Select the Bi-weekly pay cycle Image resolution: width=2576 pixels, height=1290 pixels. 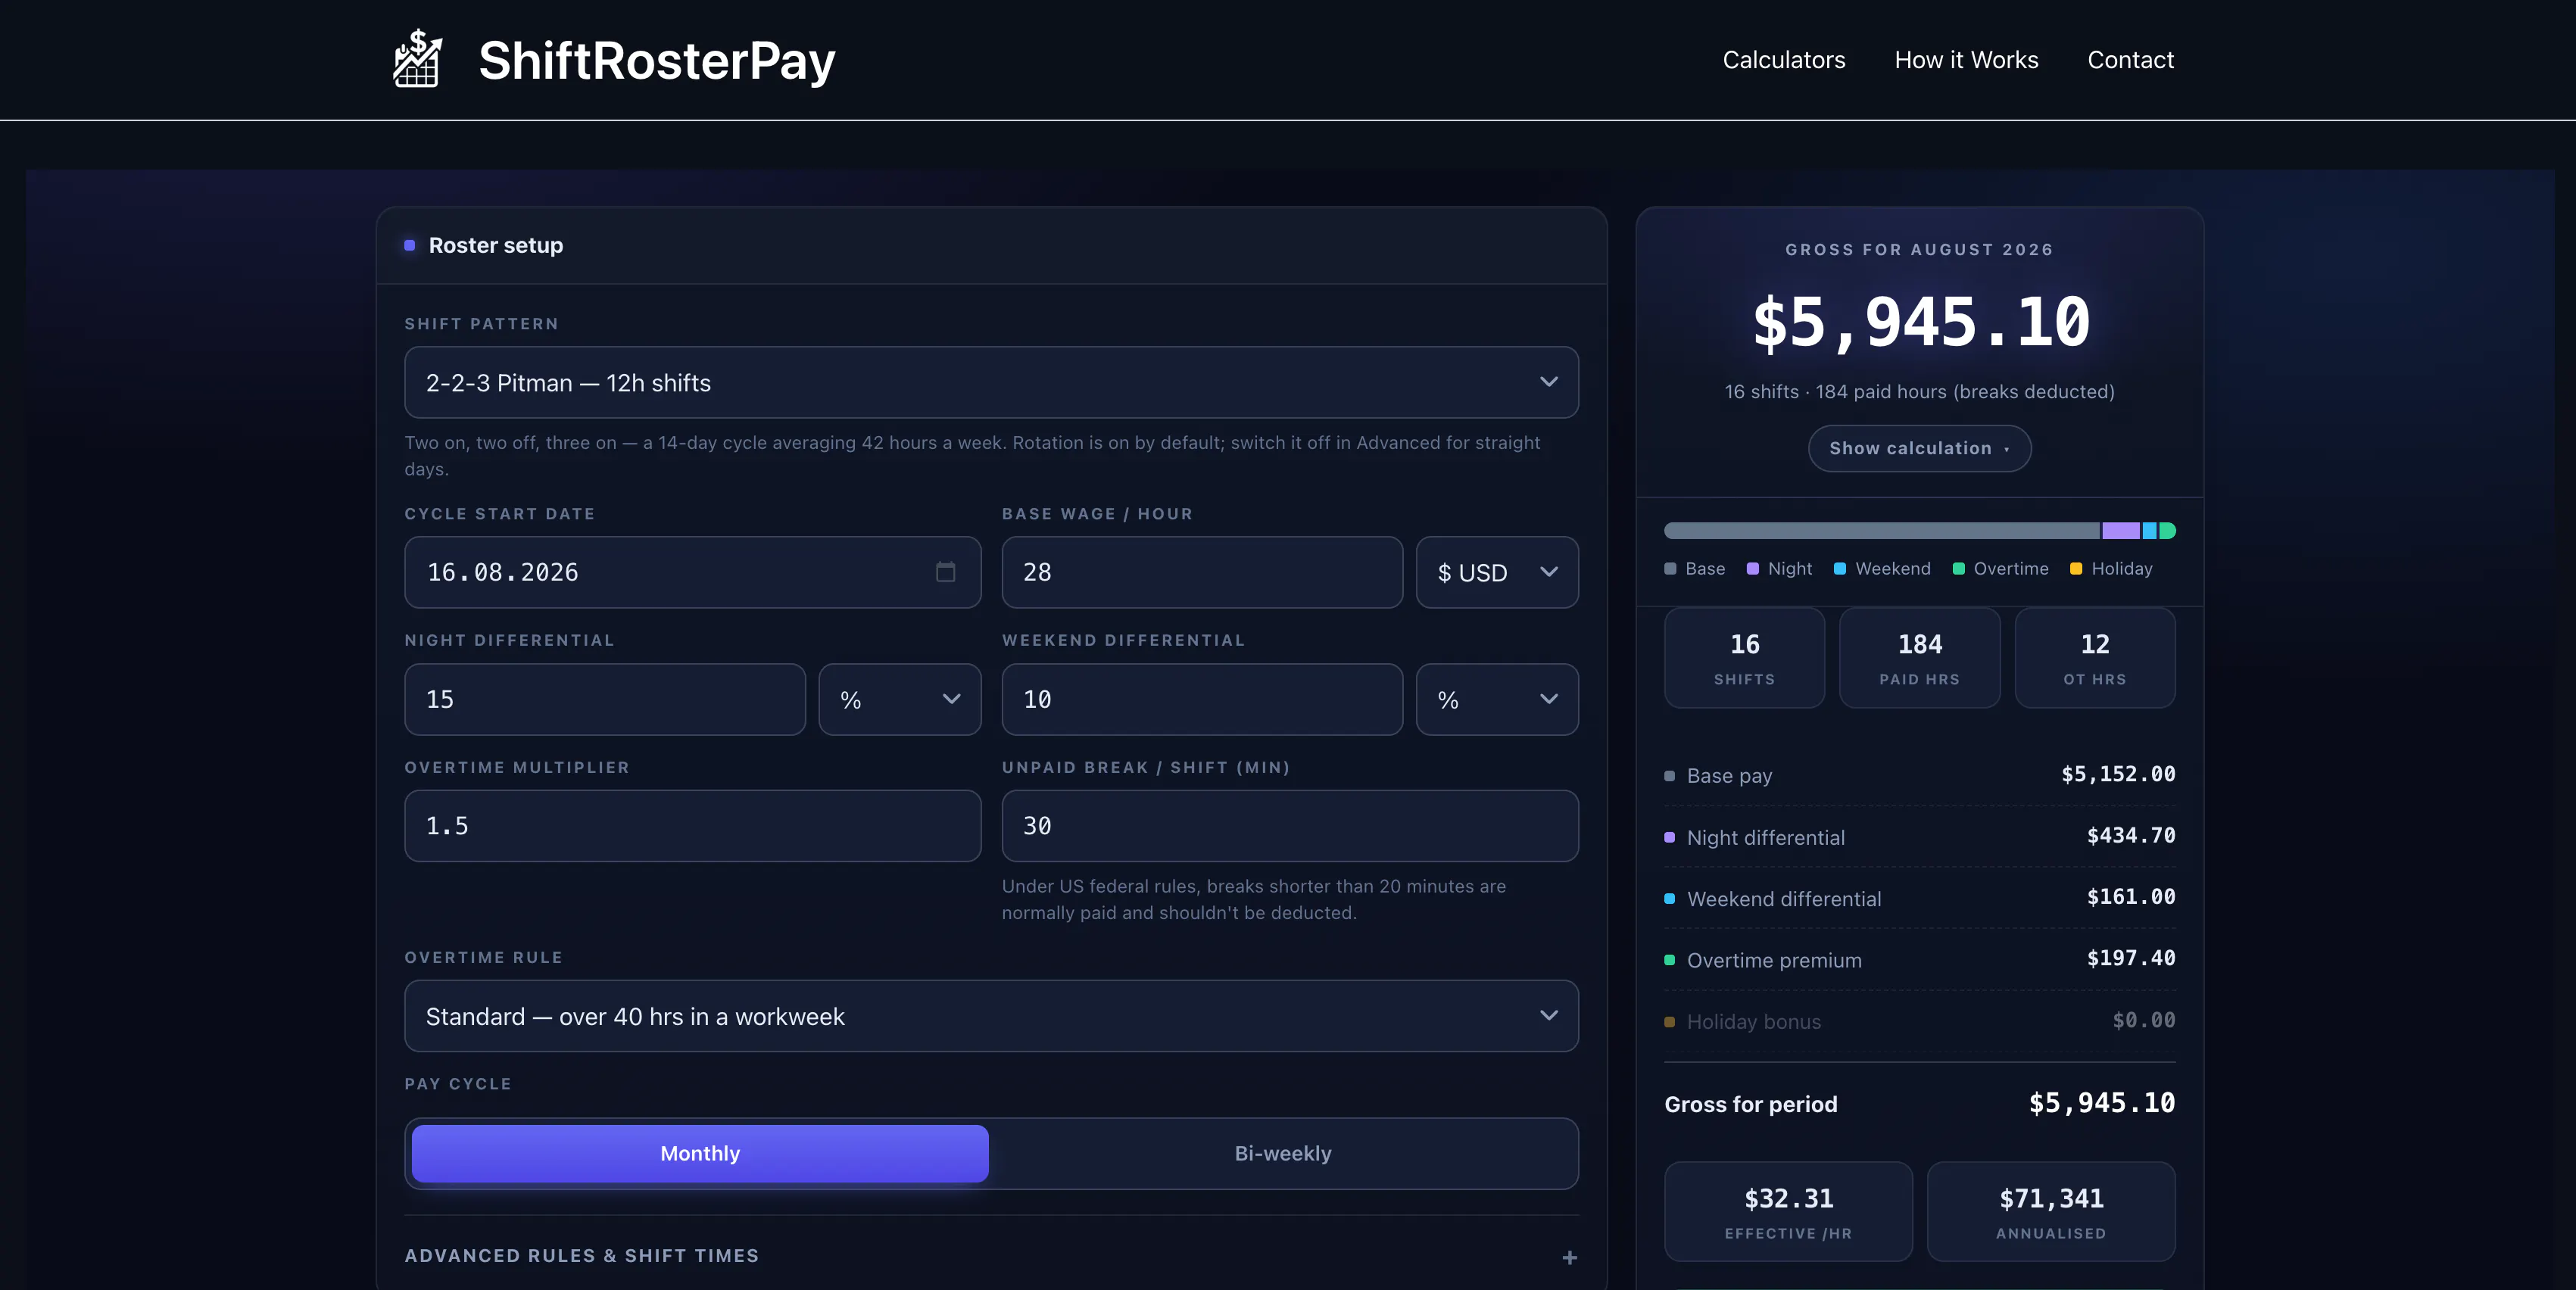coord(1282,1153)
